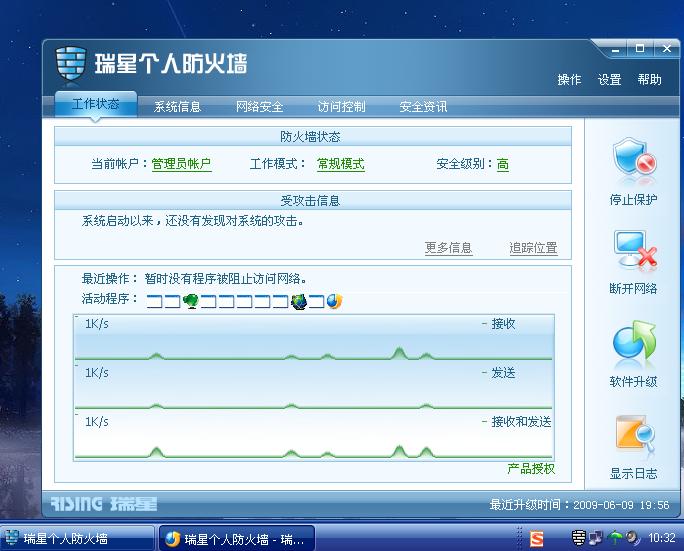
Task: Click the 活动程序 label
Action: coord(109,299)
